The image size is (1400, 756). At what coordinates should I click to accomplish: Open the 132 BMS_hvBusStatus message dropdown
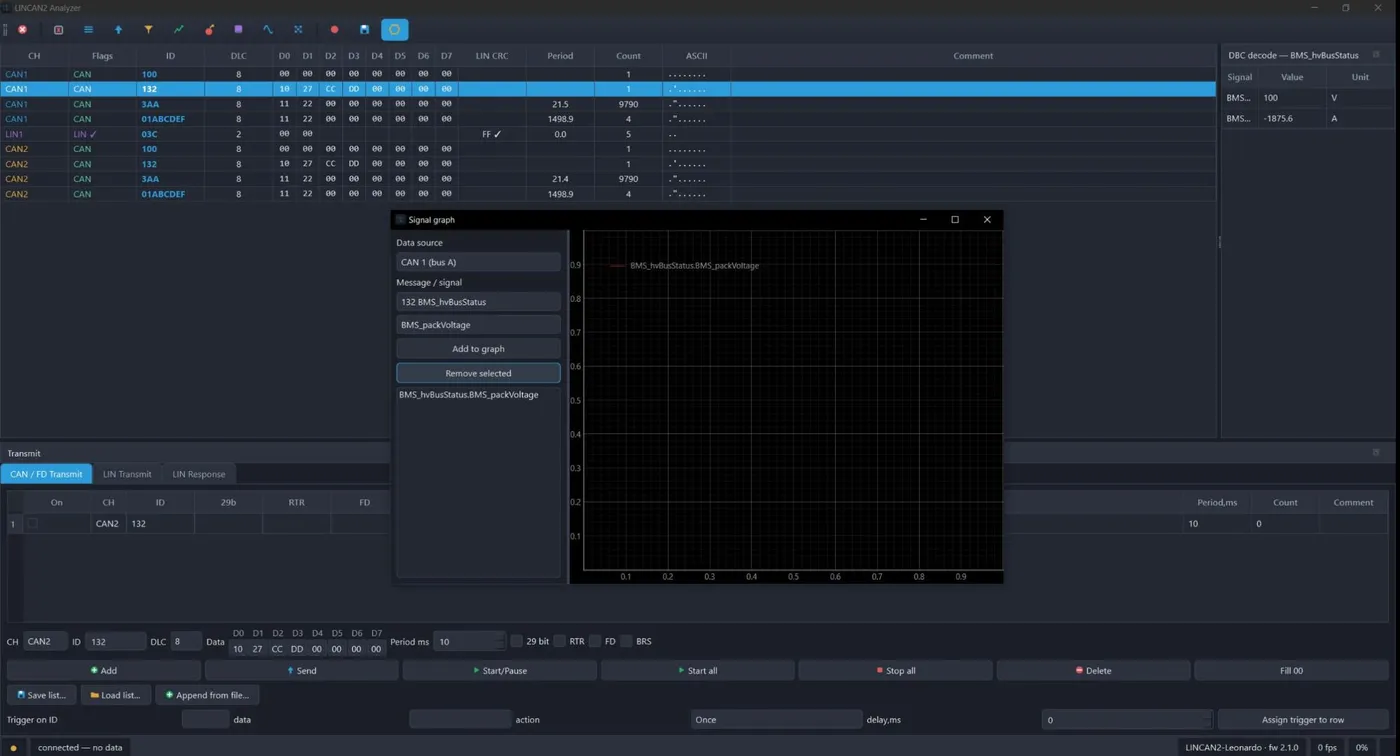tap(478, 301)
